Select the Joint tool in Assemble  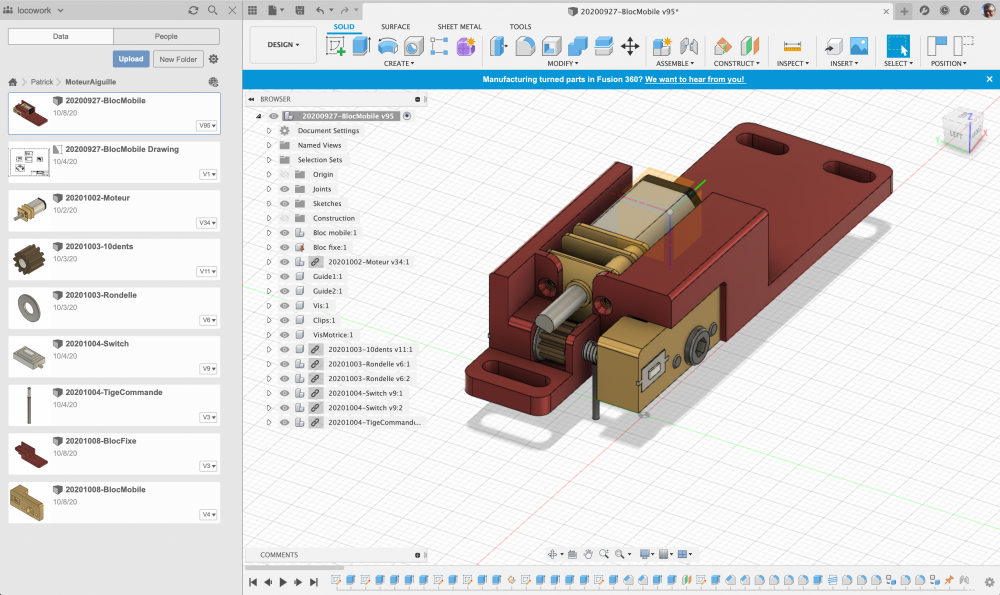(x=688, y=46)
